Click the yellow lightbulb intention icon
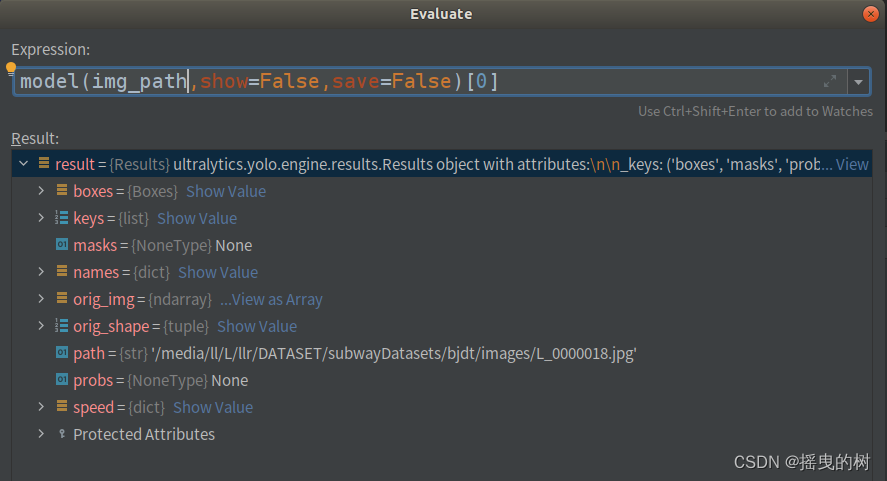 (x=10, y=69)
